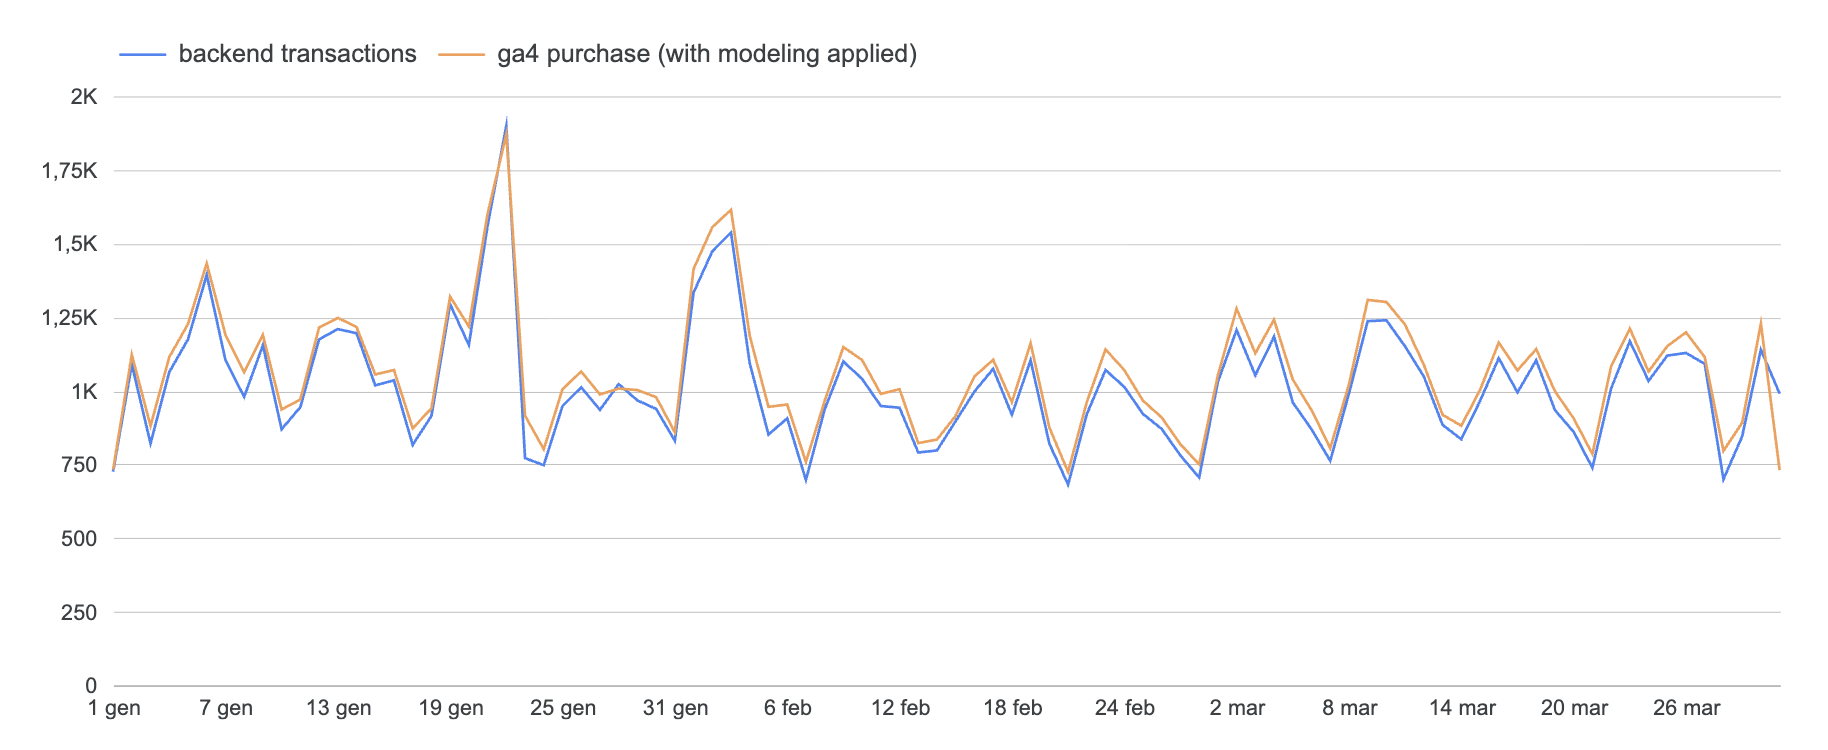Click the blue backend transactions legend line
Image resolution: width=1828 pixels, height=750 pixels.
coord(142,55)
